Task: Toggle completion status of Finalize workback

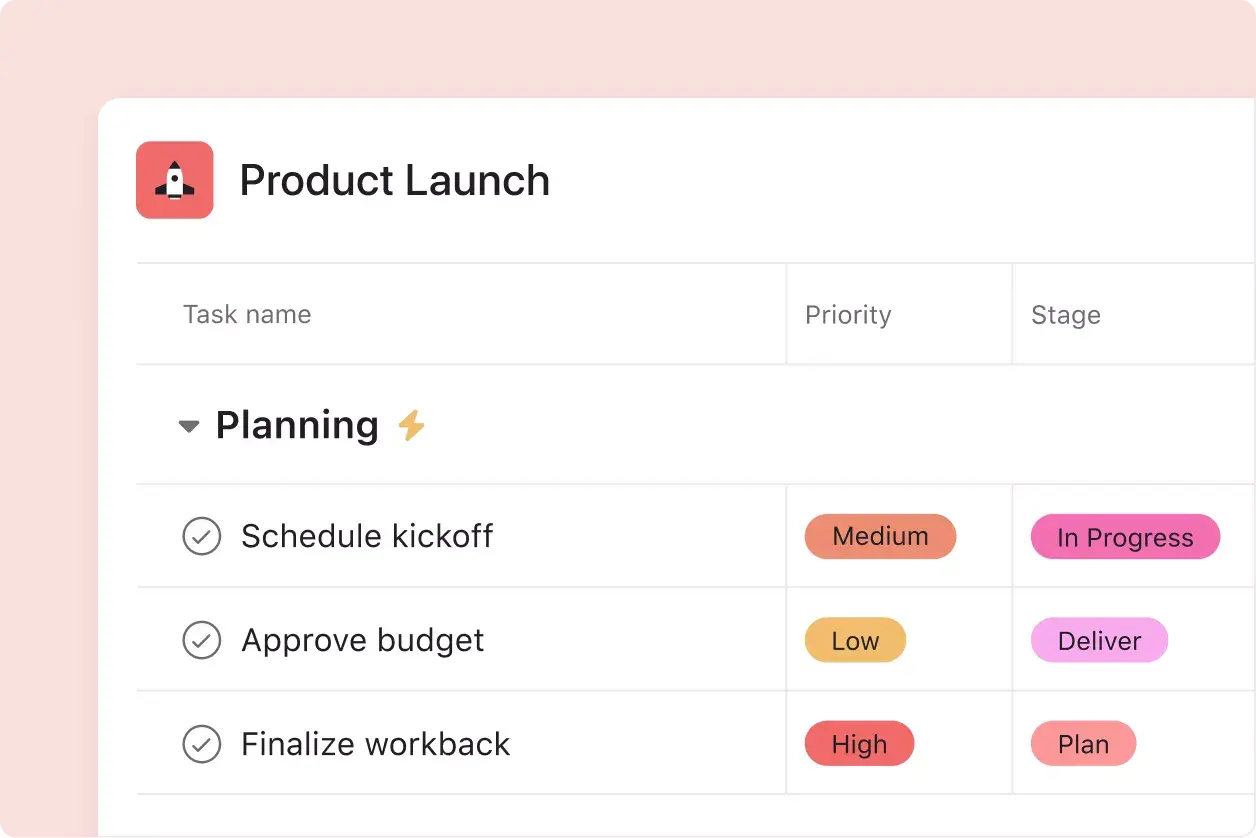Action: click(x=202, y=744)
